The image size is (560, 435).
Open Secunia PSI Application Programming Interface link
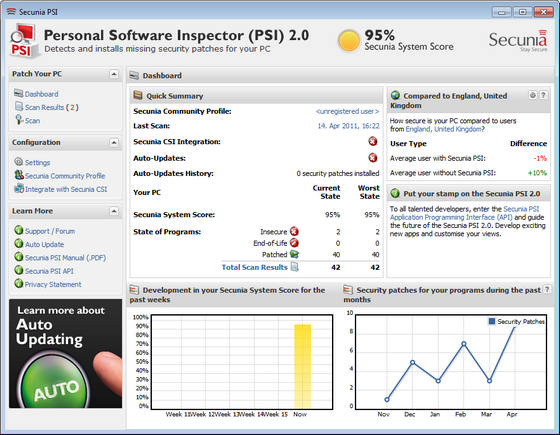(x=464, y=213)
